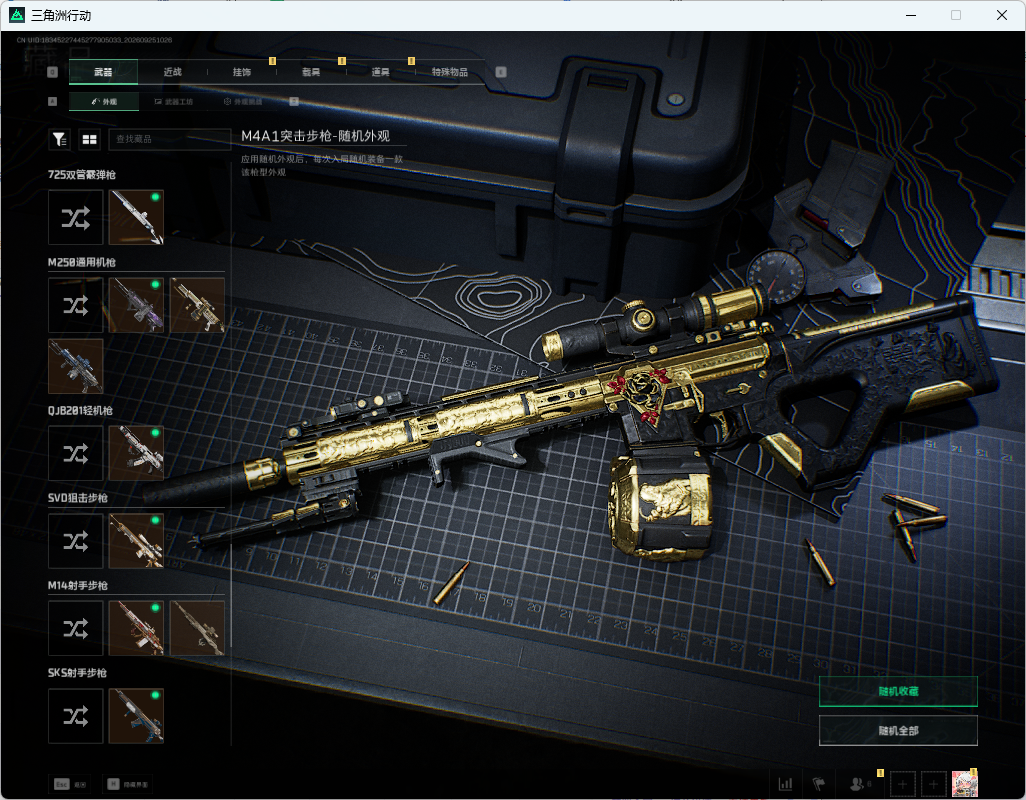The width and height of the screenshot is (1026, 800).
Task: Click the first empty squad plus slot
Action: (x=902, y=784)
